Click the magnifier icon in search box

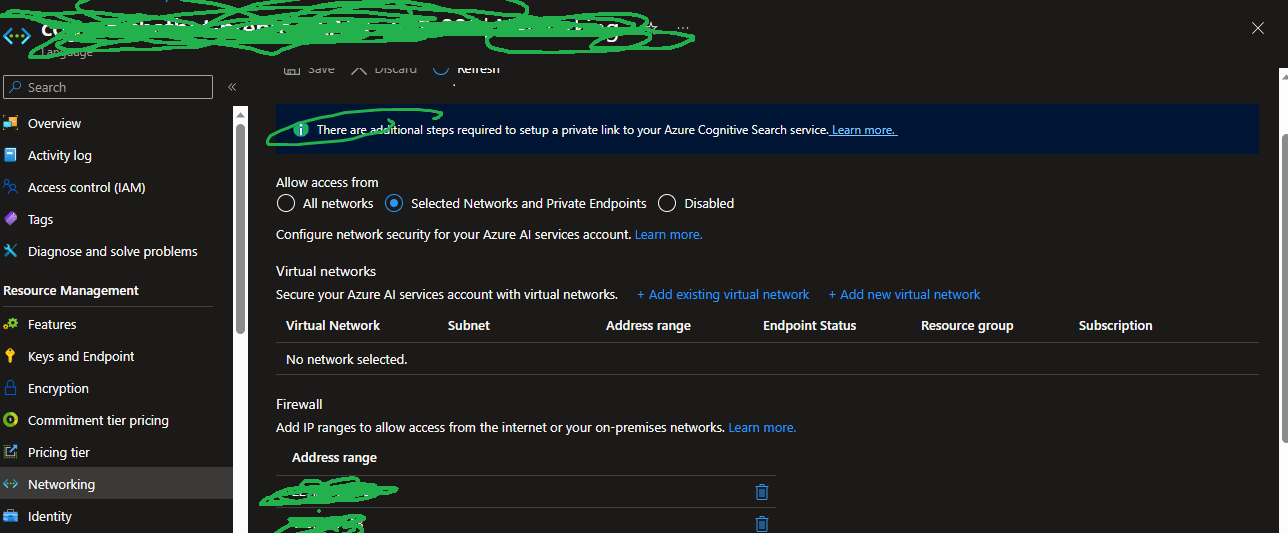click(15, 87)
